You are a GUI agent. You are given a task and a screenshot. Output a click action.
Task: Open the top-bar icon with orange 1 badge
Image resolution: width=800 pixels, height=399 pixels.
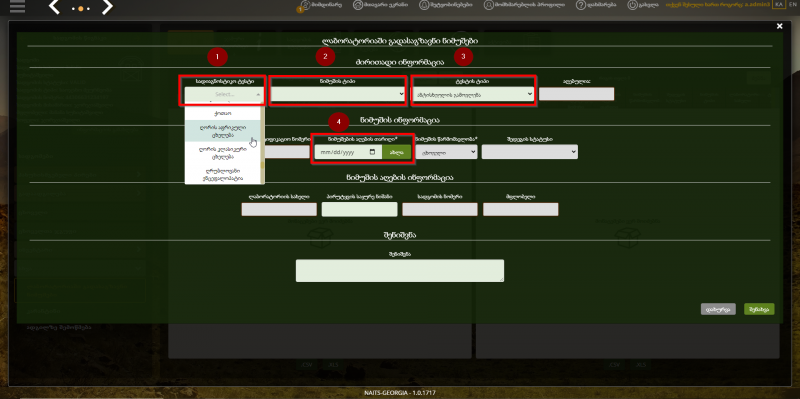[305, 5]
